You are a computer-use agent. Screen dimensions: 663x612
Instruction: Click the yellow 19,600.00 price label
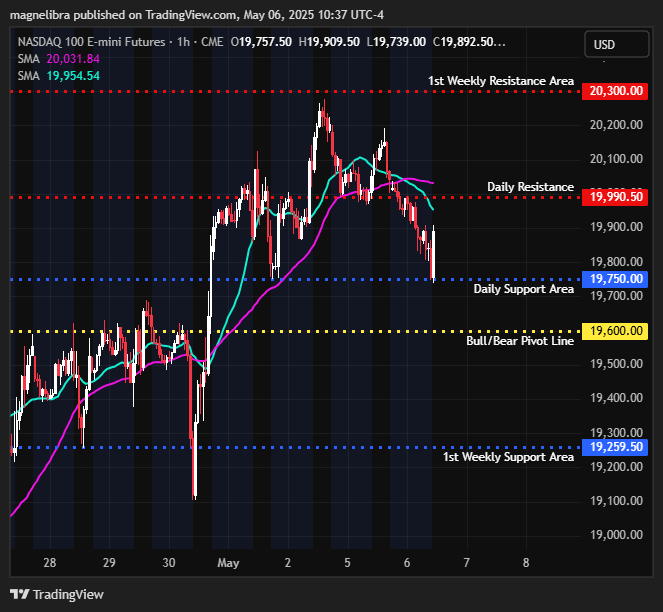(615, 331)
